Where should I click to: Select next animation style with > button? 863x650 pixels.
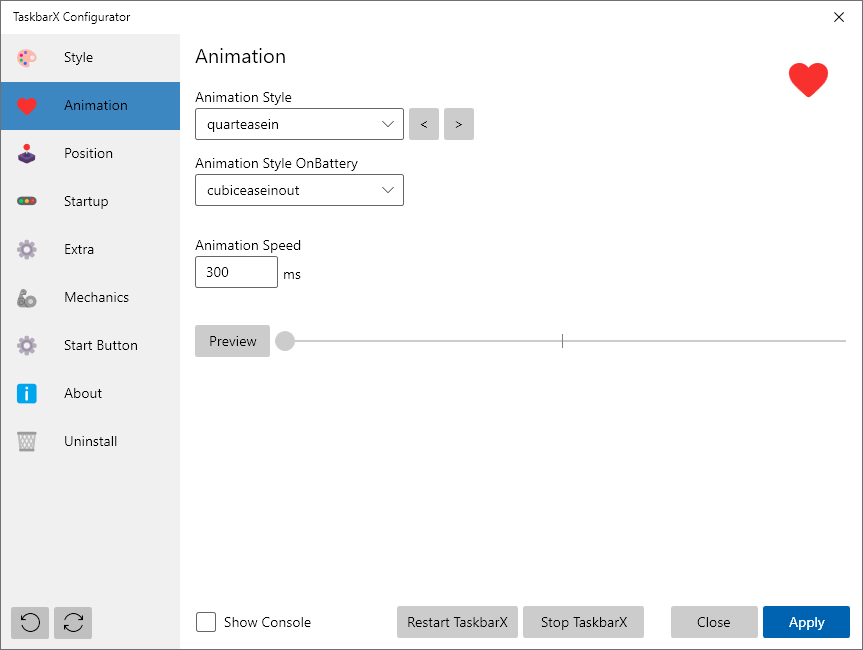[x=459, y=124]
